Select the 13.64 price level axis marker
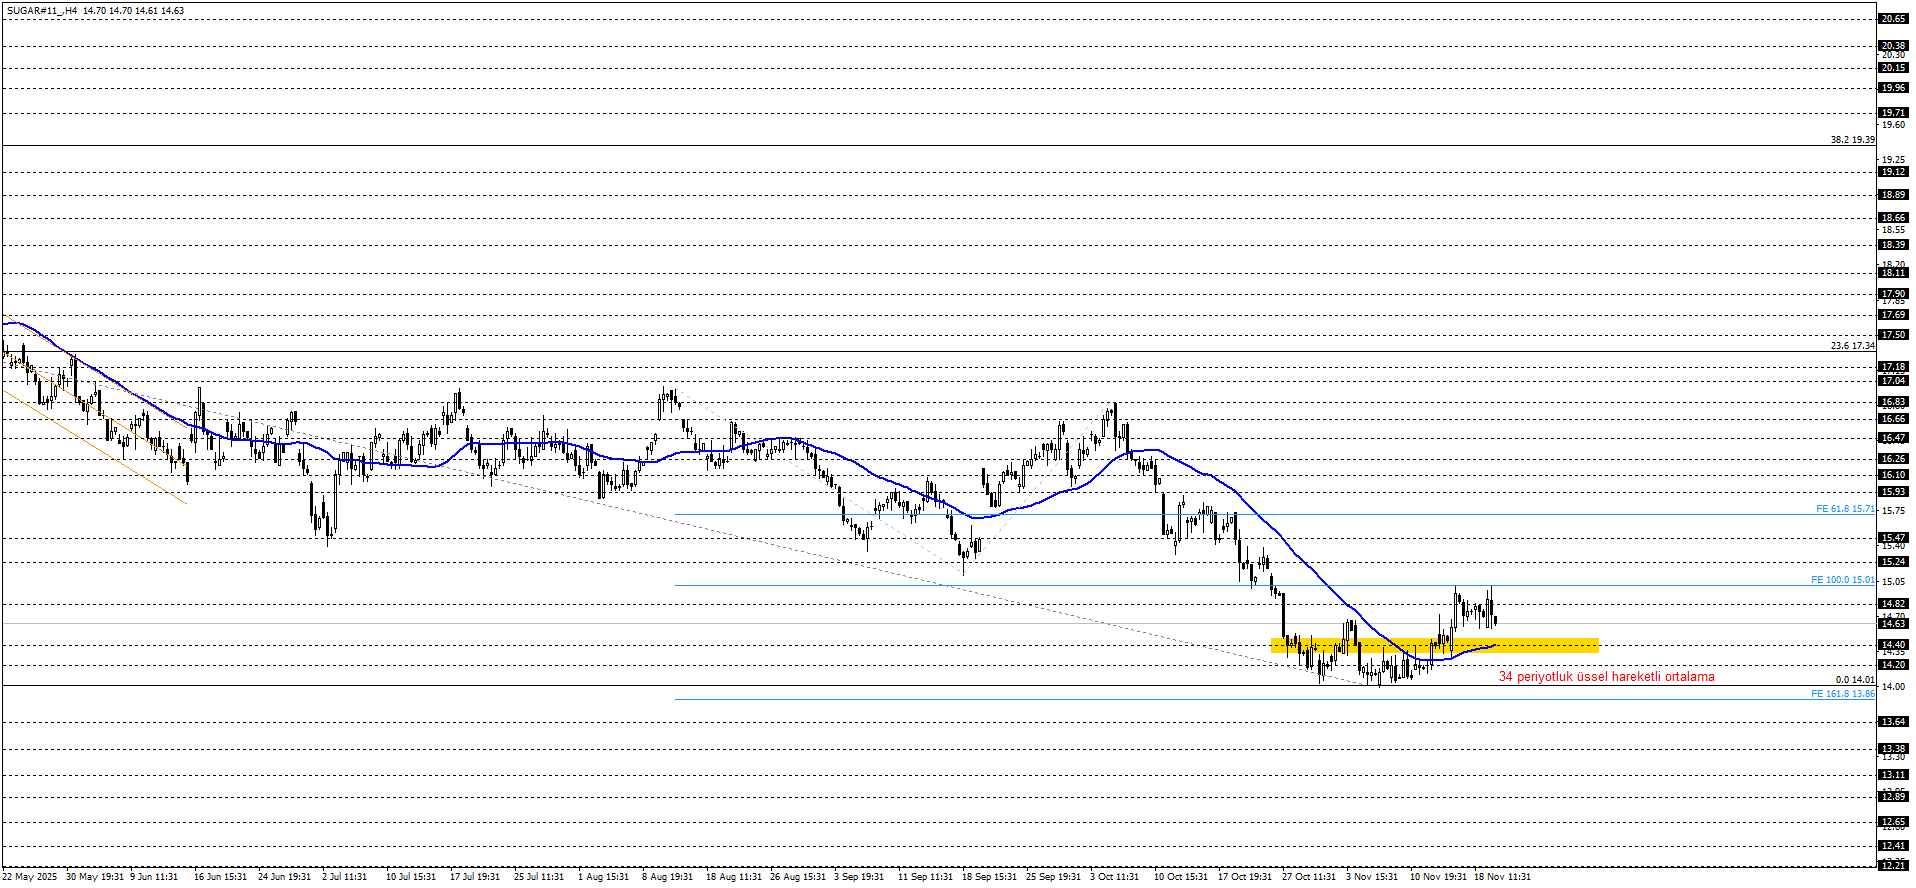1916x888 pixels. [x=1893, y=722]
